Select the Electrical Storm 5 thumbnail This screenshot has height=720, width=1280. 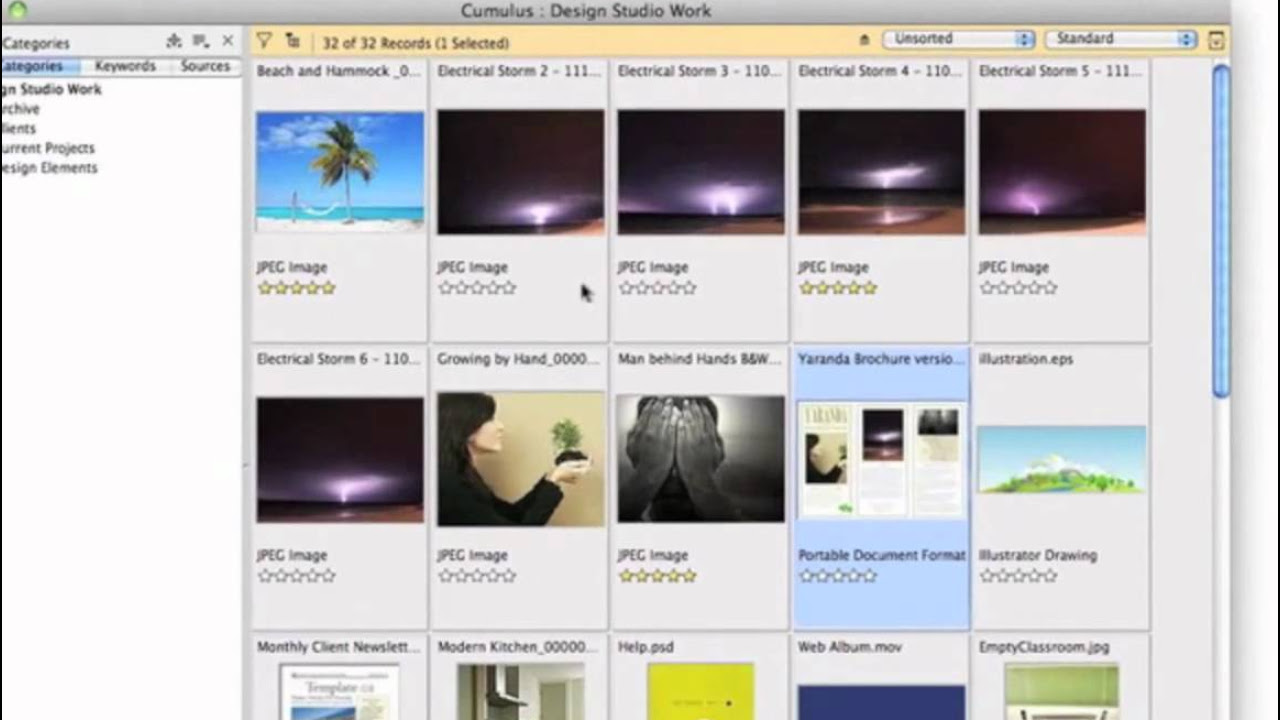pos(1062,172)
